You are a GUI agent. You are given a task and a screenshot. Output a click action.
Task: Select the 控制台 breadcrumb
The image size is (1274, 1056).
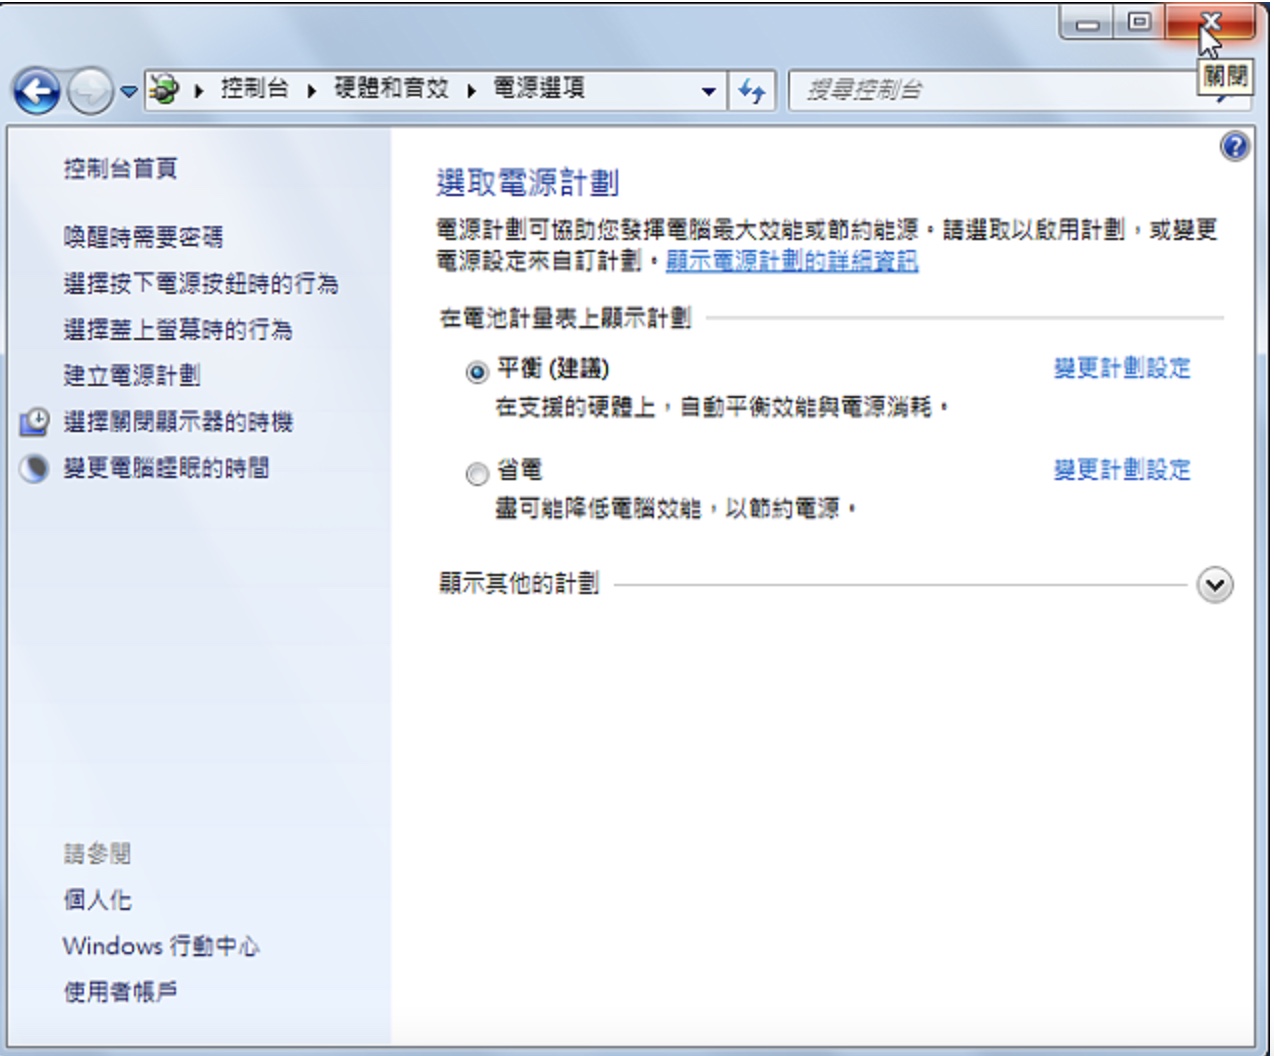click(x=254, y=89)
